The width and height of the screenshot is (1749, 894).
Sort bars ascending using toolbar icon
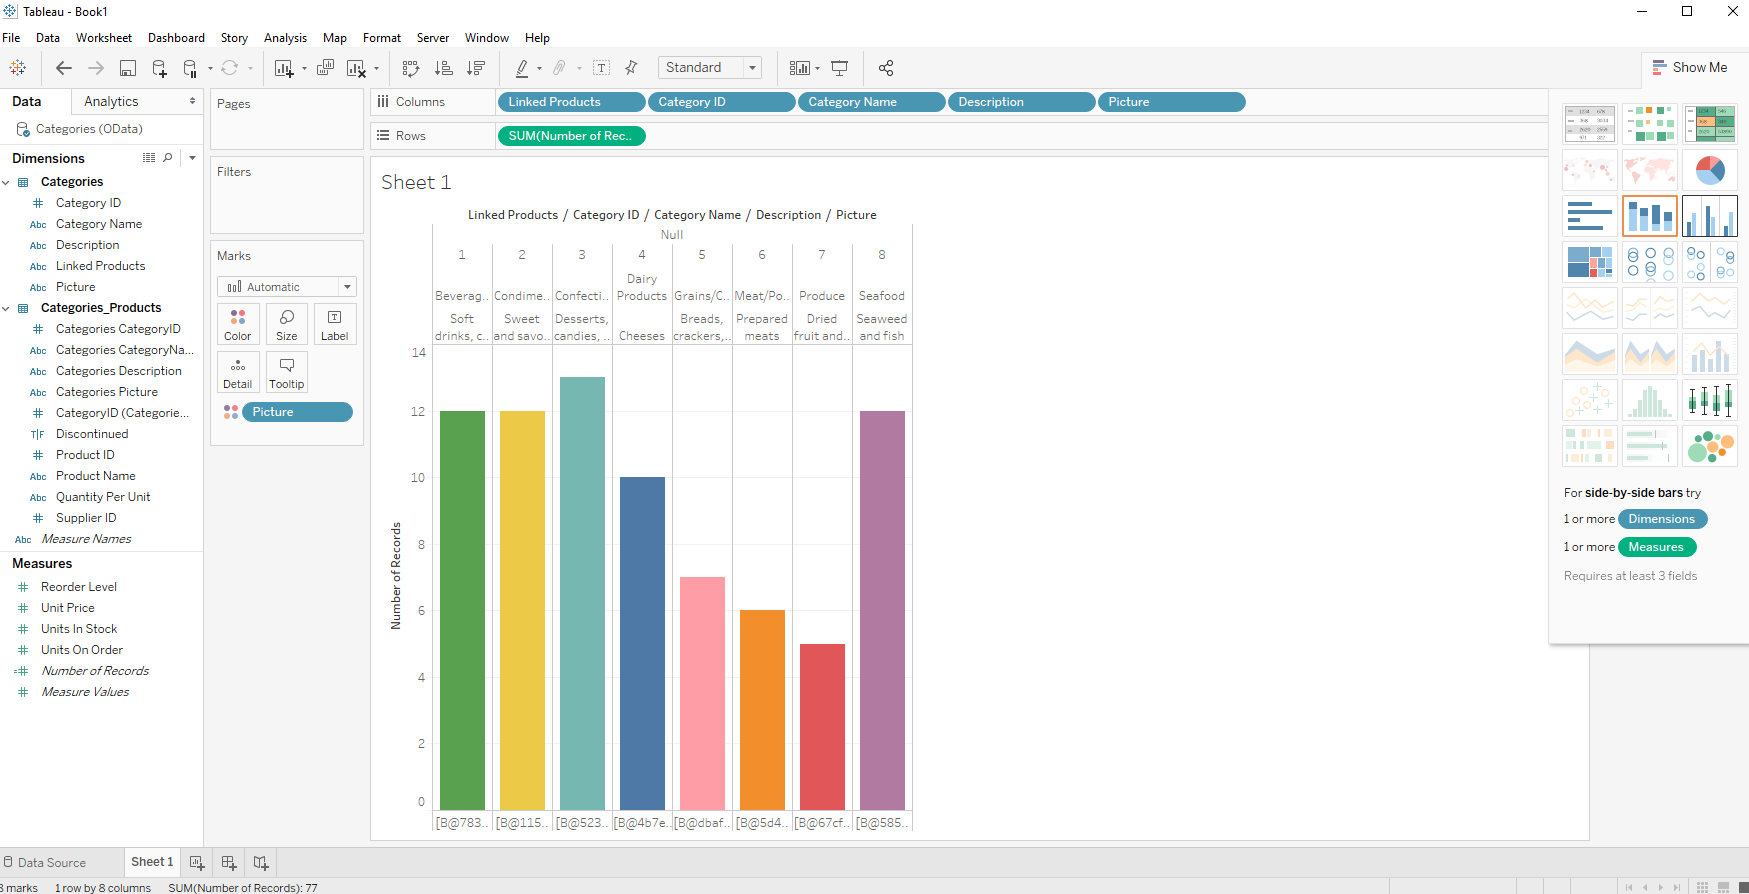pyautogui.click(x=443, y=68)
